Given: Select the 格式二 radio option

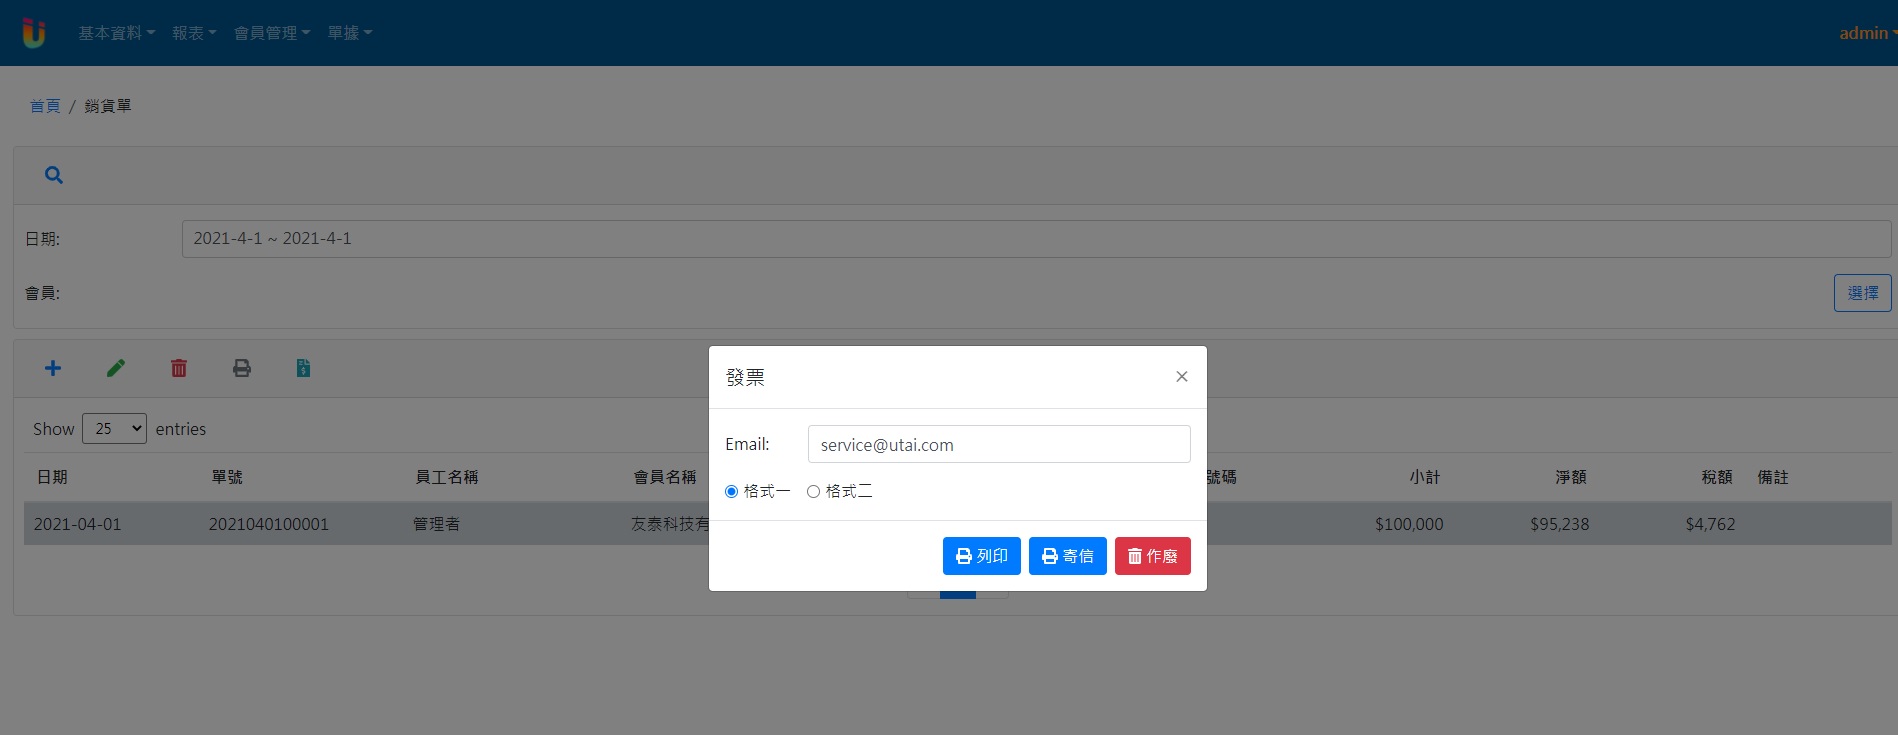Looking at the screenshot, I should coord(814,491).
